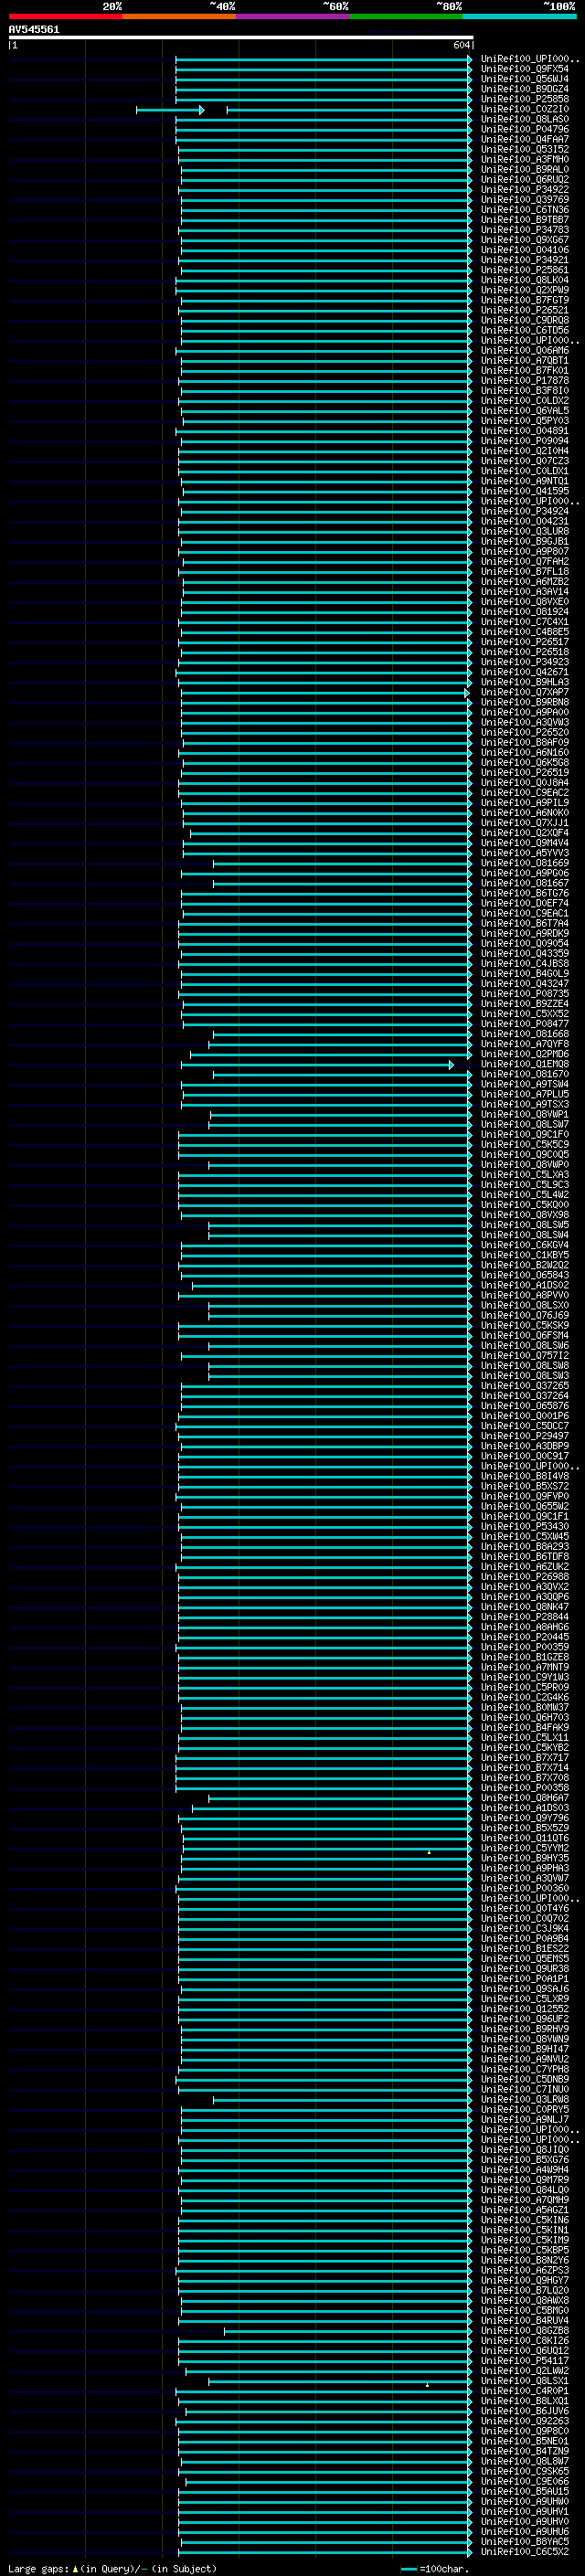Select the query name AV545561

click(34, 30)
